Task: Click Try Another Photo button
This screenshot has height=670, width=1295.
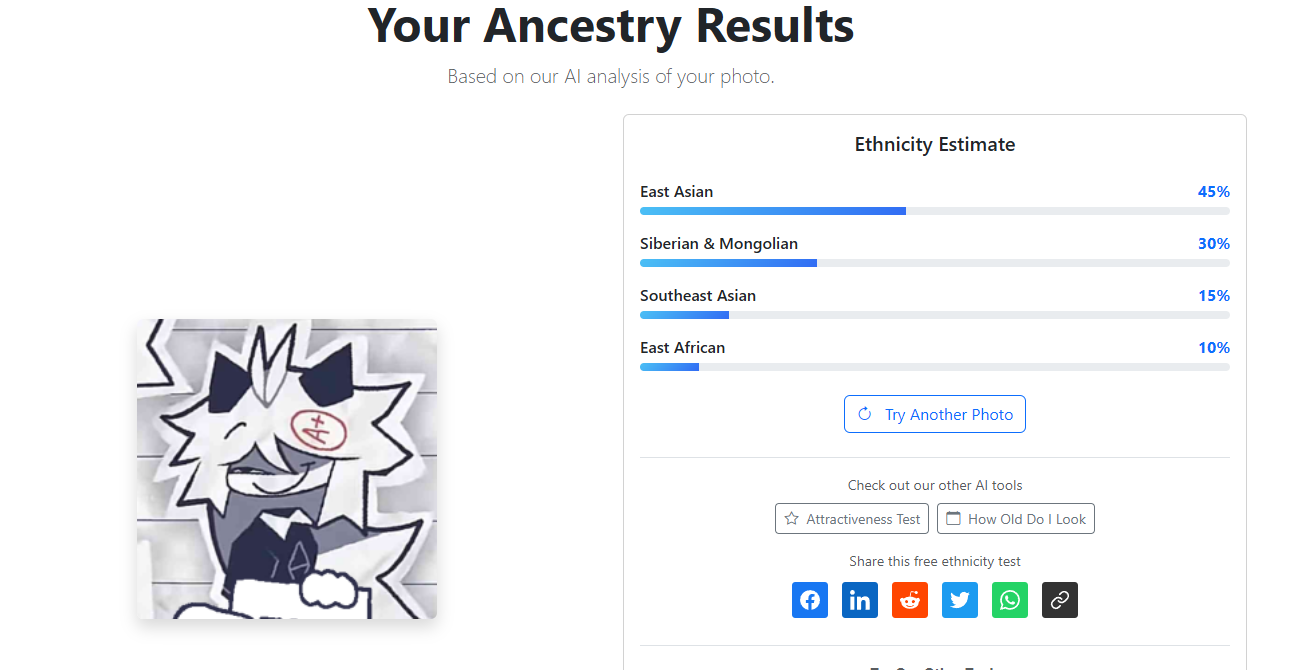Action: click(x=935, y=414)
